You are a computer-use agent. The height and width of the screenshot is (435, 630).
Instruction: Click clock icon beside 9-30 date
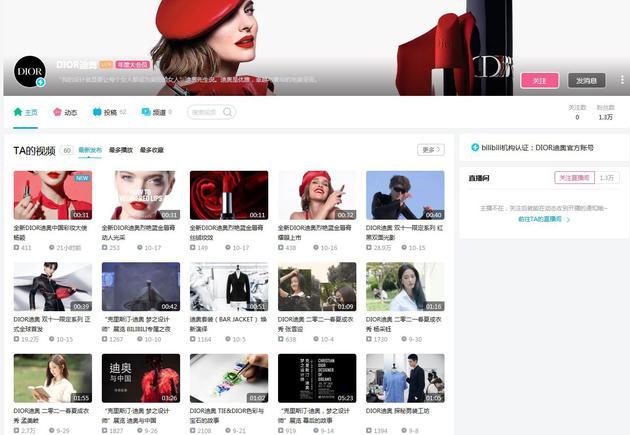(404, 339)
